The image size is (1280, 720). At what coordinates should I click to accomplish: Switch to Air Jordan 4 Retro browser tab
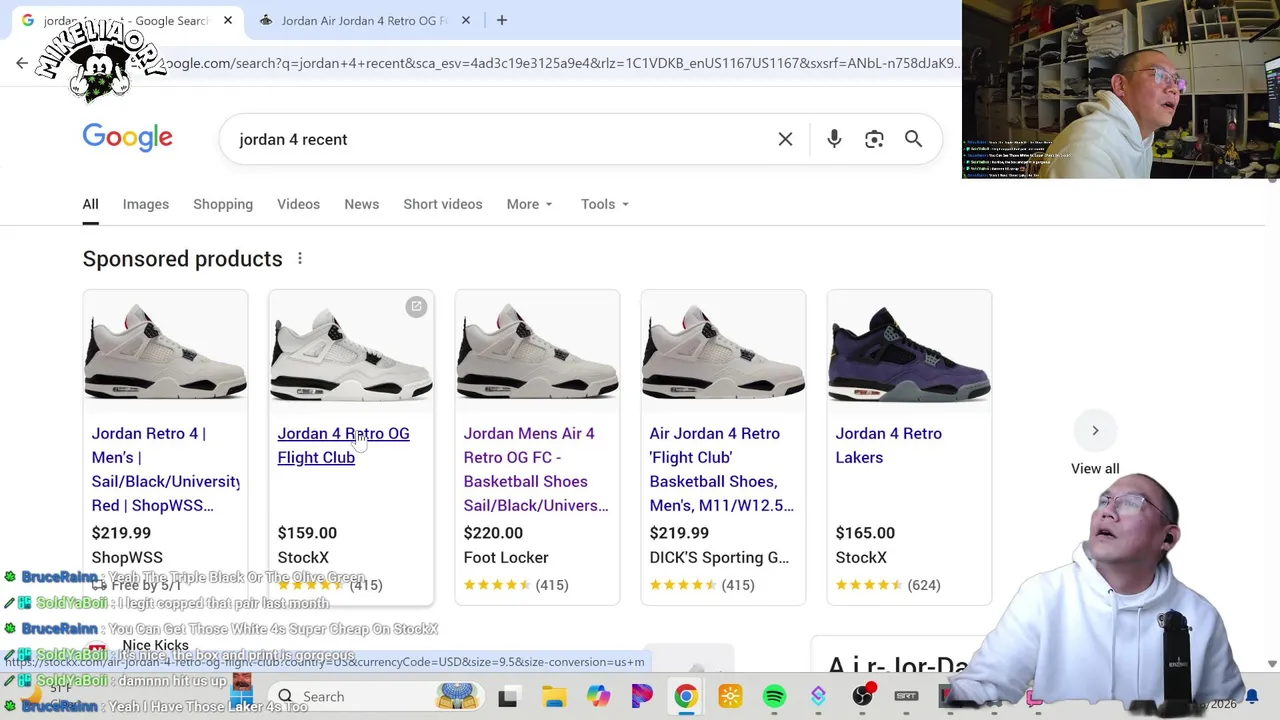[363, 20]
